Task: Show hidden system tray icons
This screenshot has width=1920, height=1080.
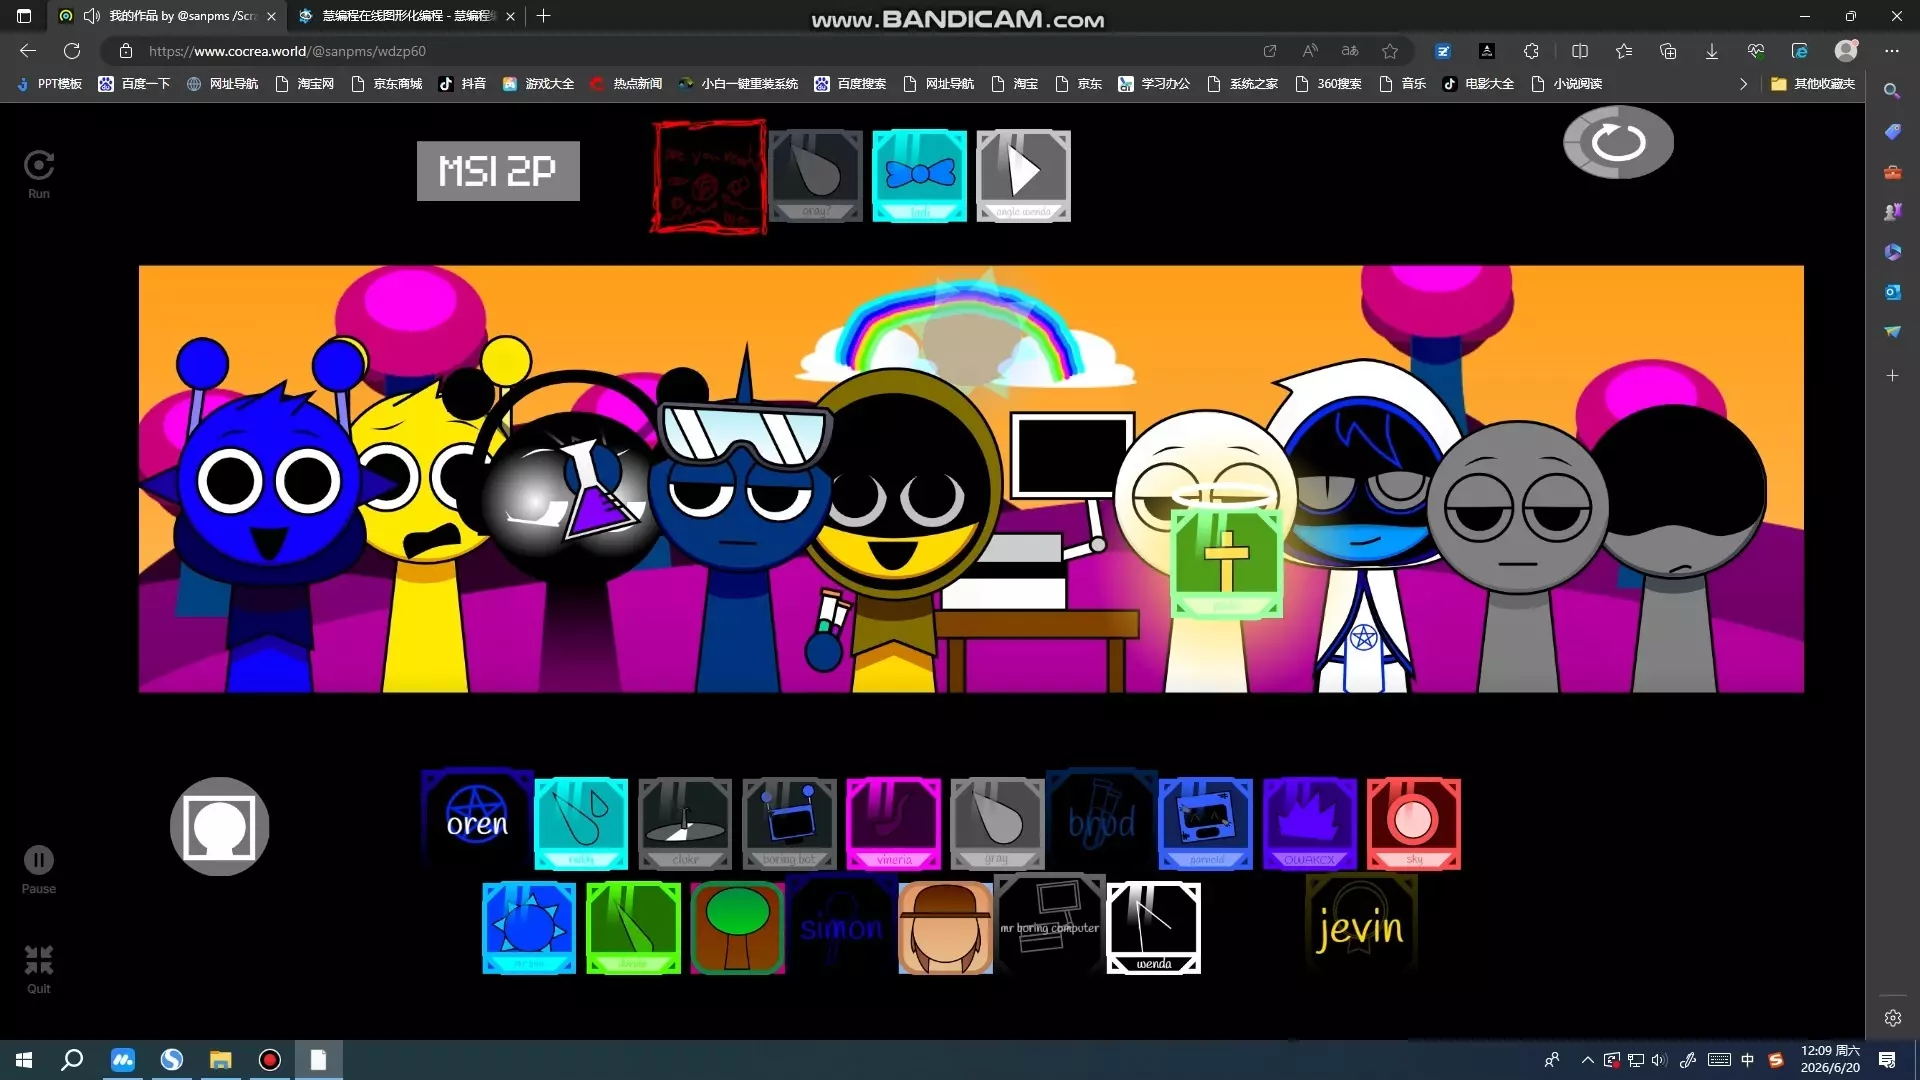Action: click(1587, 1060)
